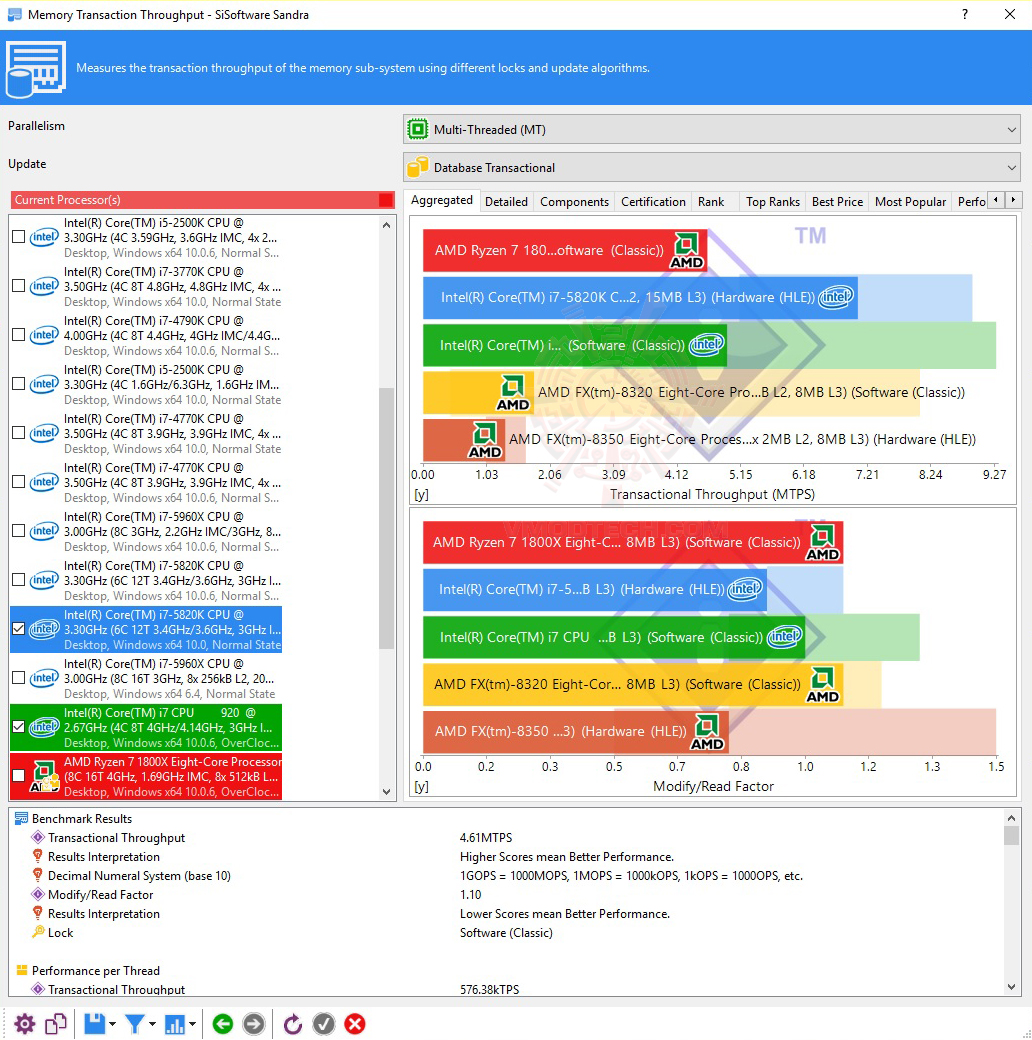Click AMD logo on FX-8320 throughput bar

click(513, 392)
